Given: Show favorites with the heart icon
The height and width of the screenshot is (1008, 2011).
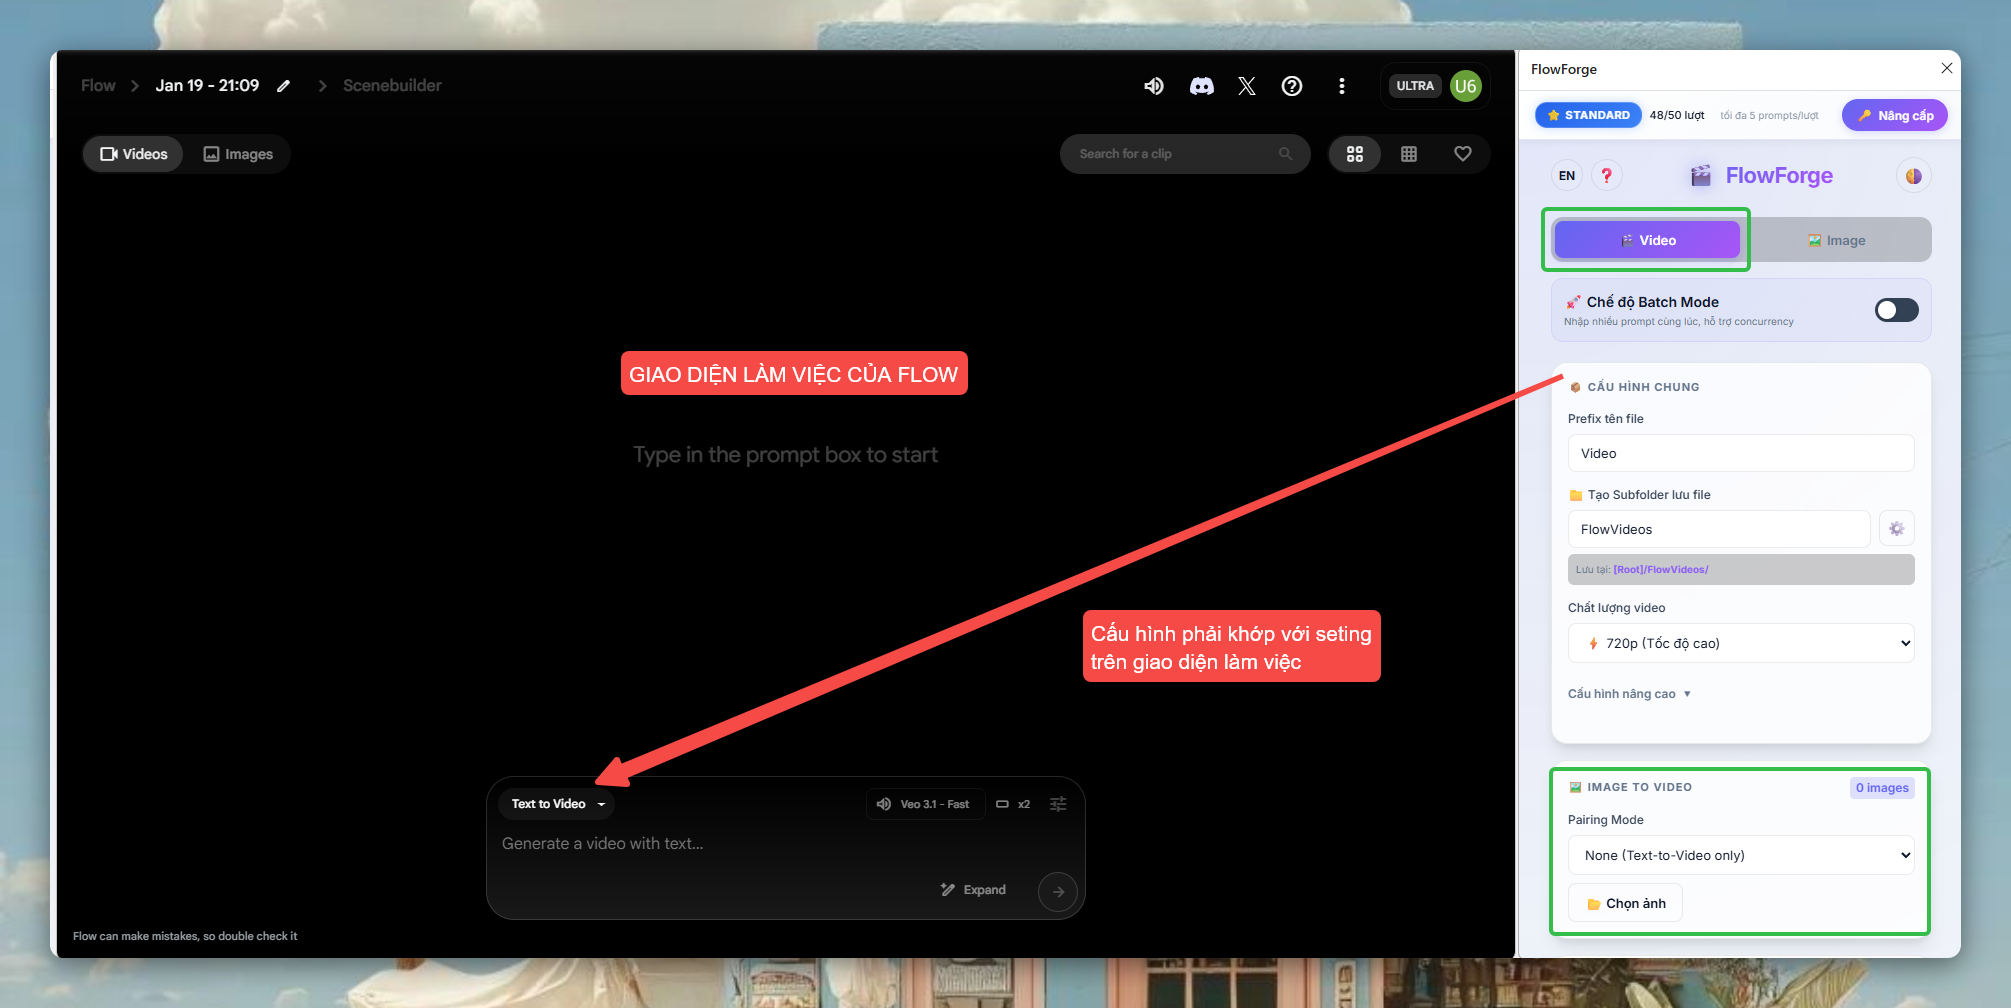Looking at the screenshot, I should [1462, 154].
